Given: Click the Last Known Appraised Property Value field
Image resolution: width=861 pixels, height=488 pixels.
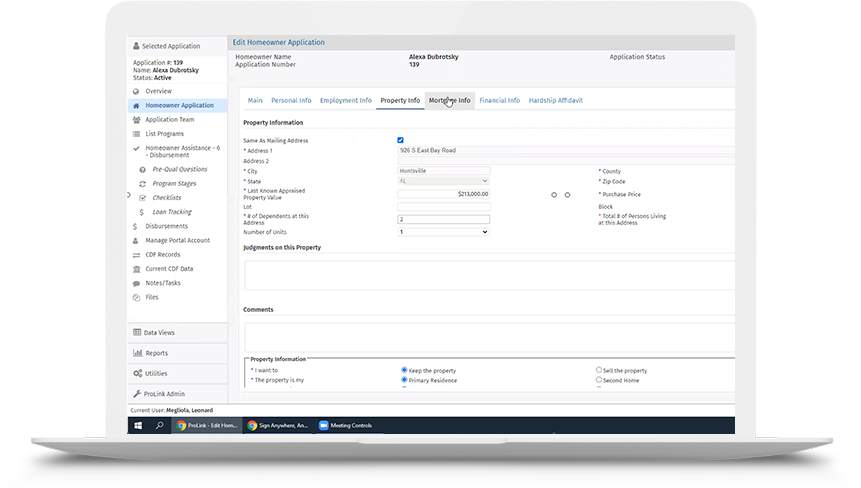Looking at the screenshot, I should pos(443,194).
